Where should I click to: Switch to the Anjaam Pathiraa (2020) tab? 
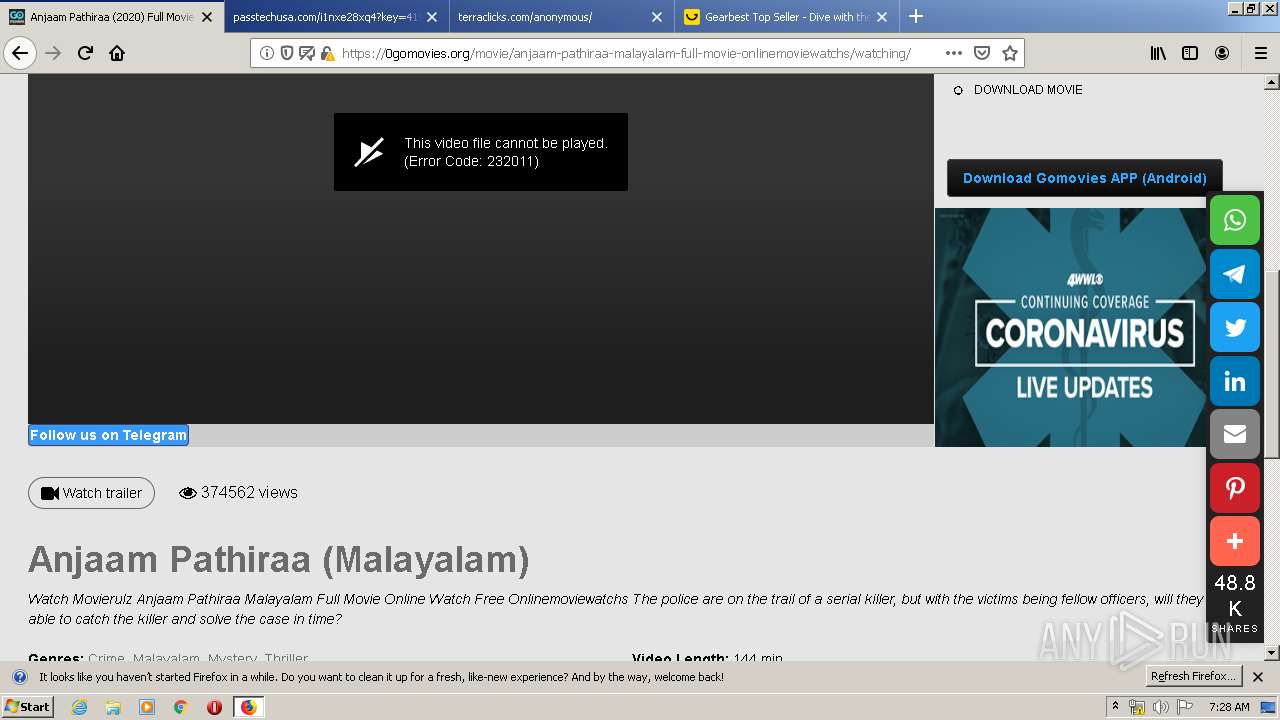[111, 17]
